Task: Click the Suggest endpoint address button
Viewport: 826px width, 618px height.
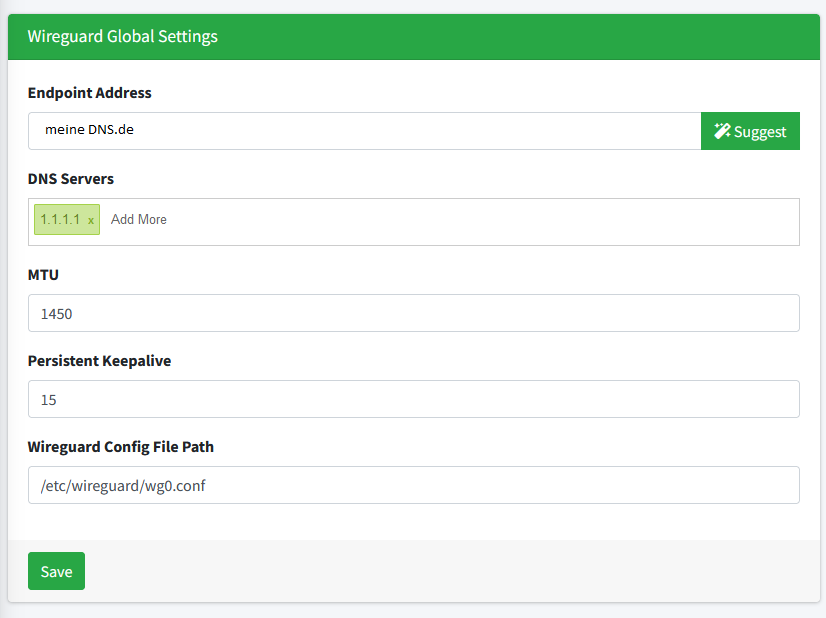Action: (750, 131)
